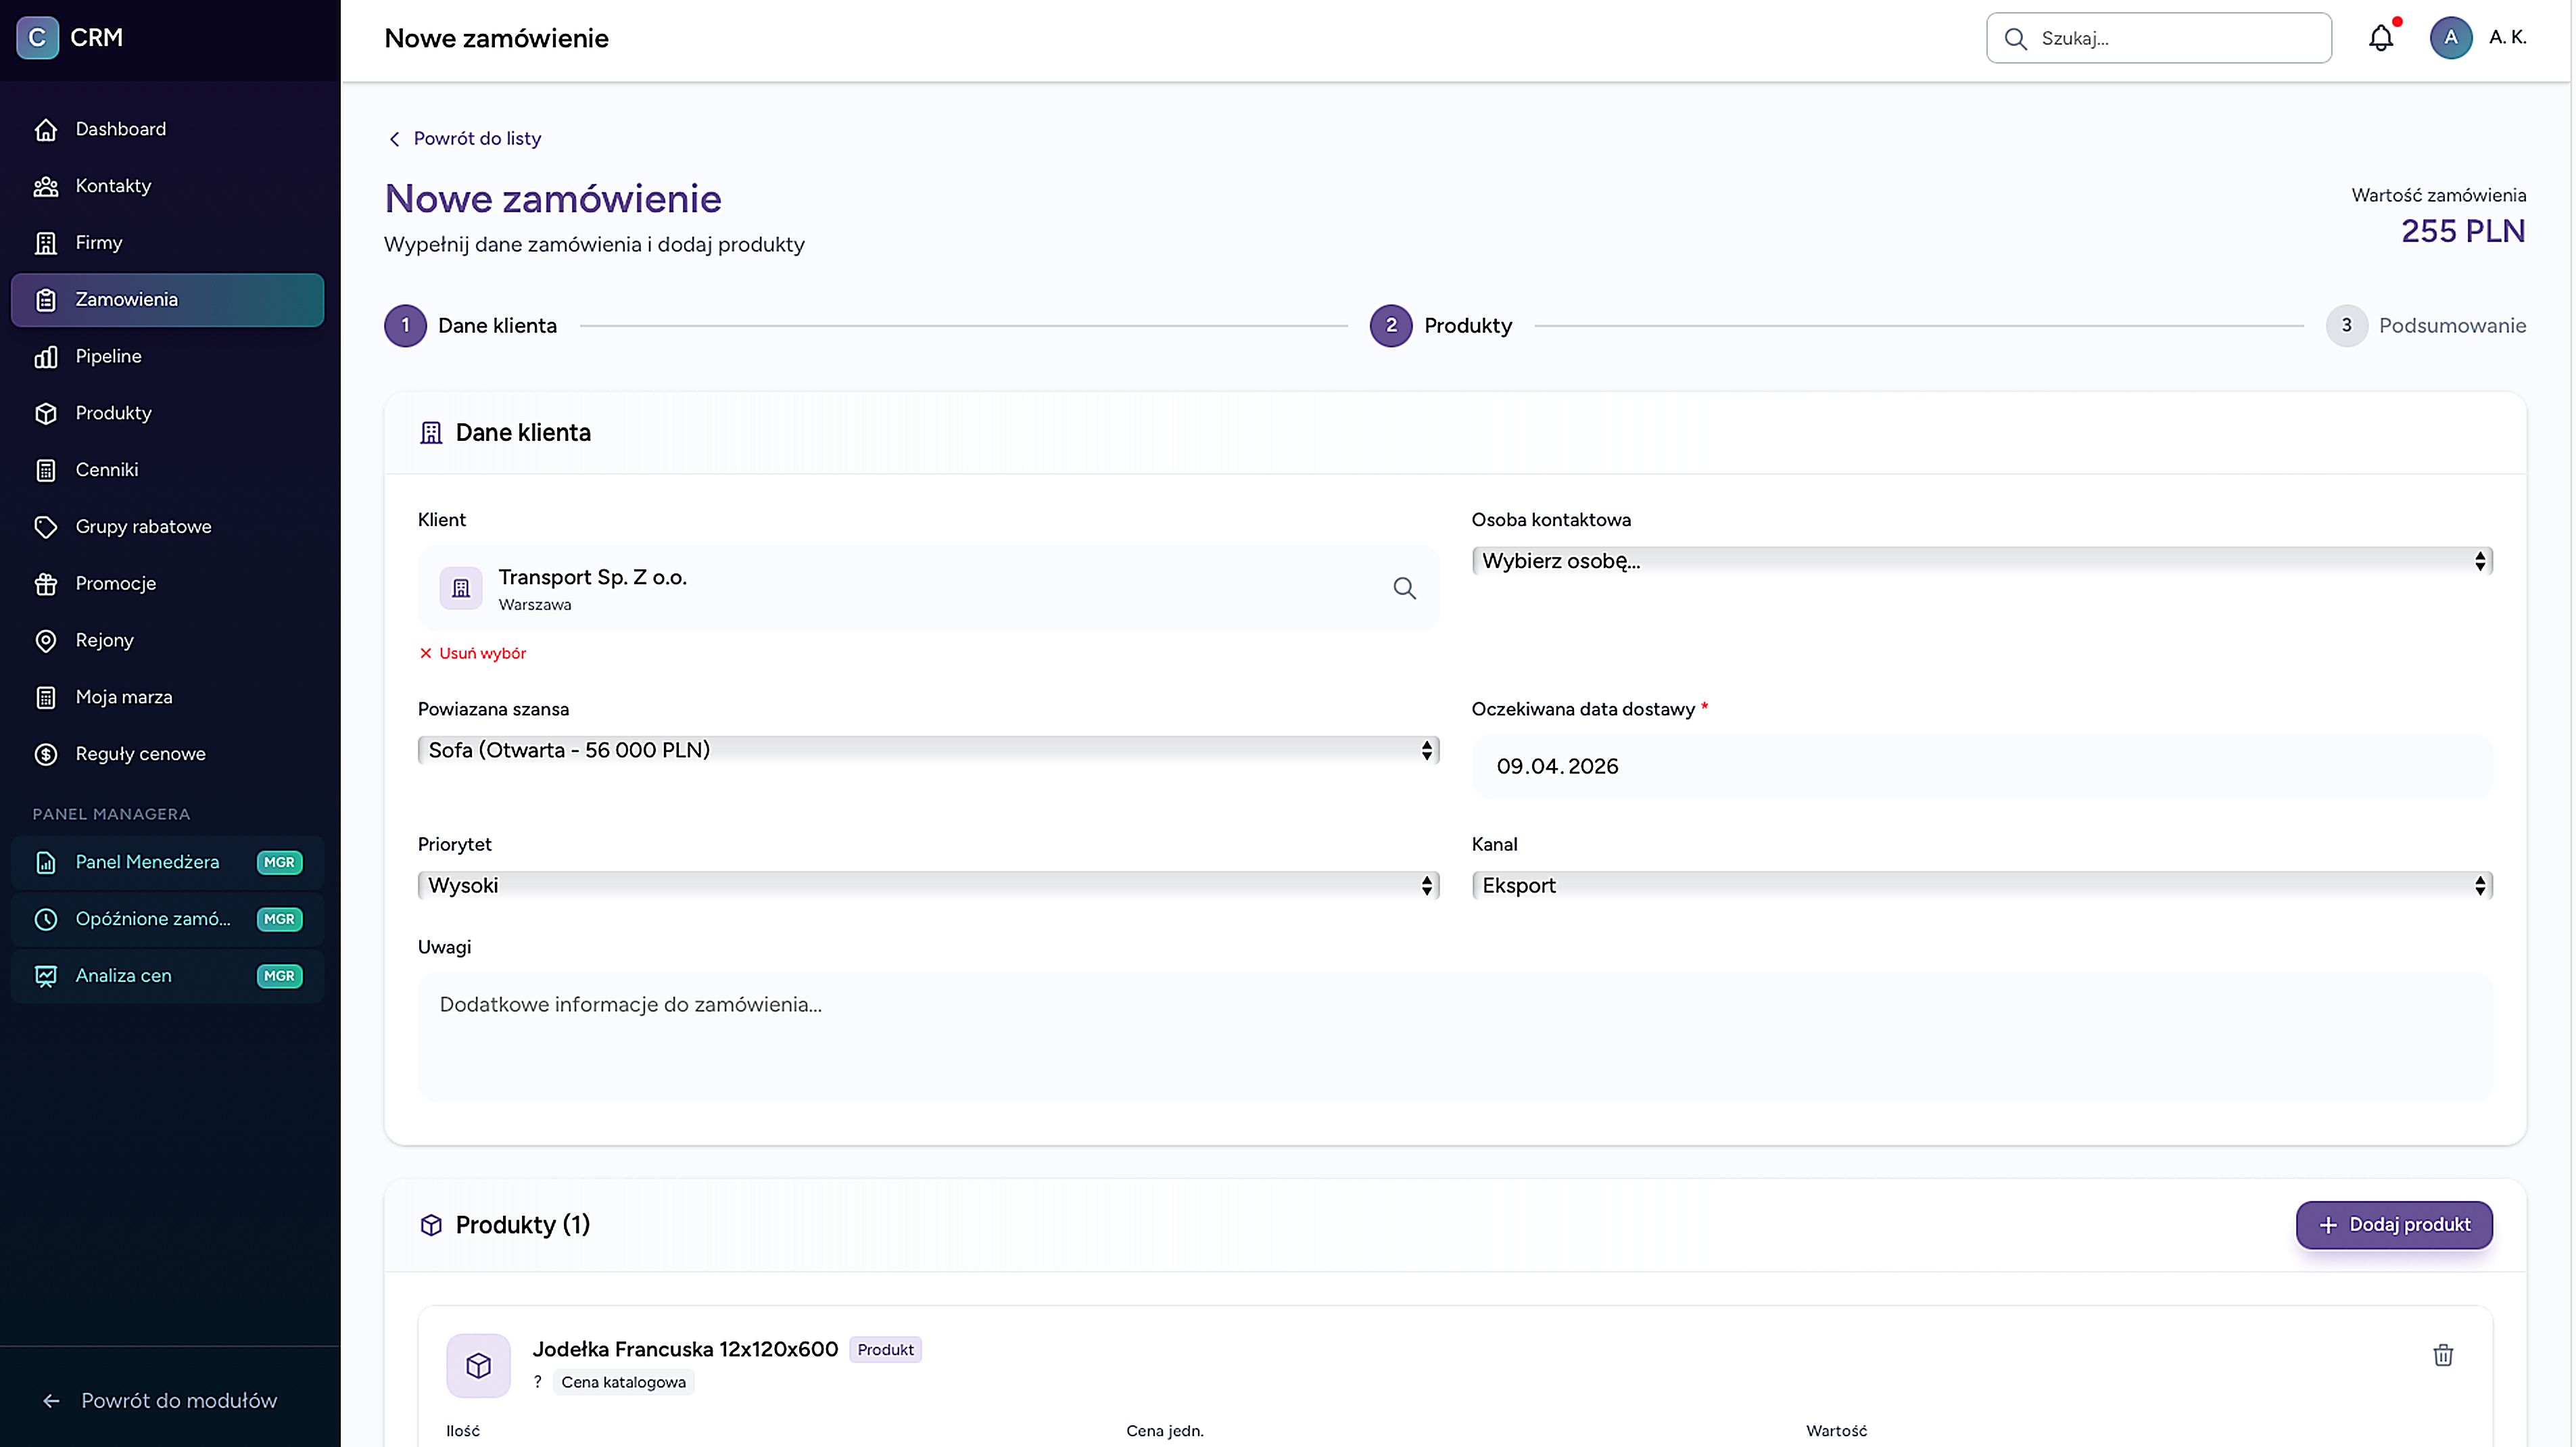Click the Opóźnione zamówienia clock icon
This screenshot has height=1447, width=2576.
46,919
